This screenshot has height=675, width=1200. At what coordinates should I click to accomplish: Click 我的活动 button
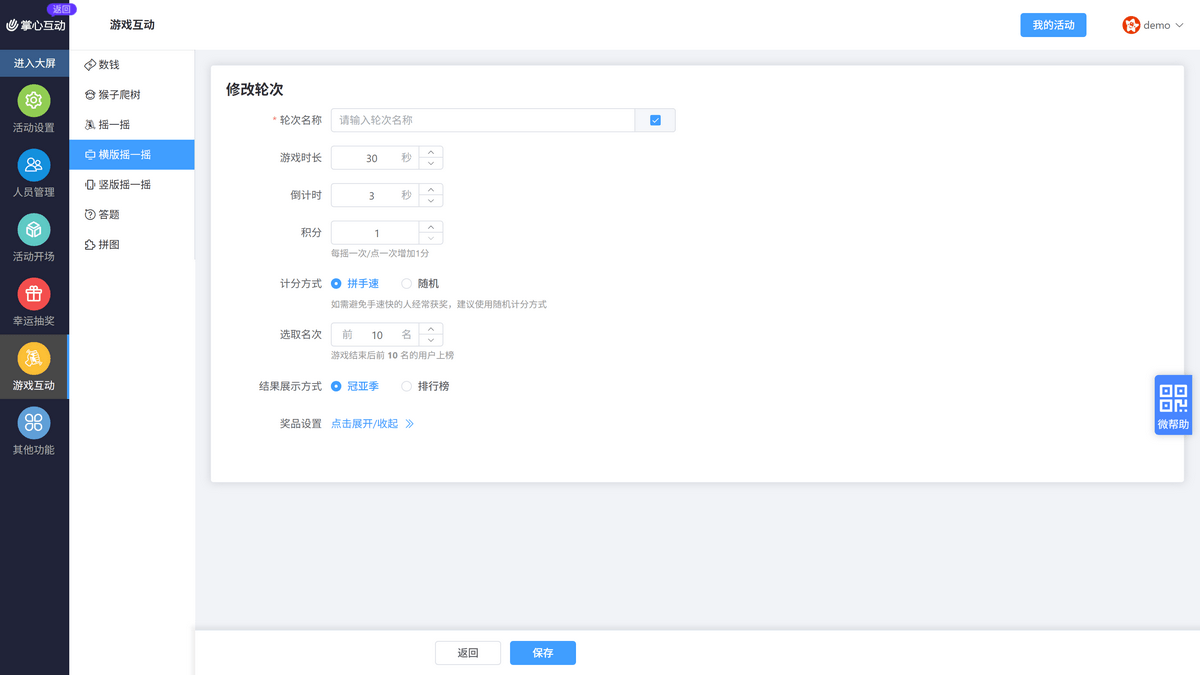click(1053, 25)
